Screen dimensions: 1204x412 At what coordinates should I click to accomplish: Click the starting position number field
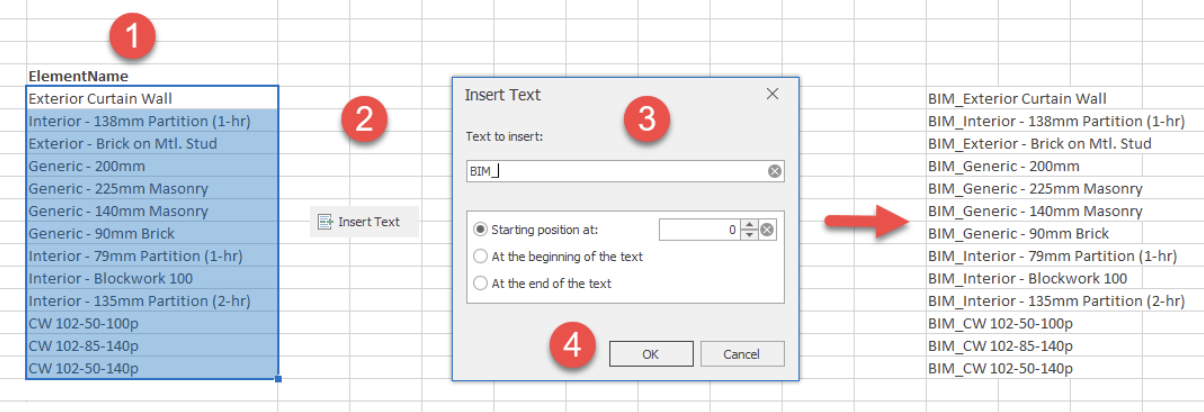tap(700, 230)
